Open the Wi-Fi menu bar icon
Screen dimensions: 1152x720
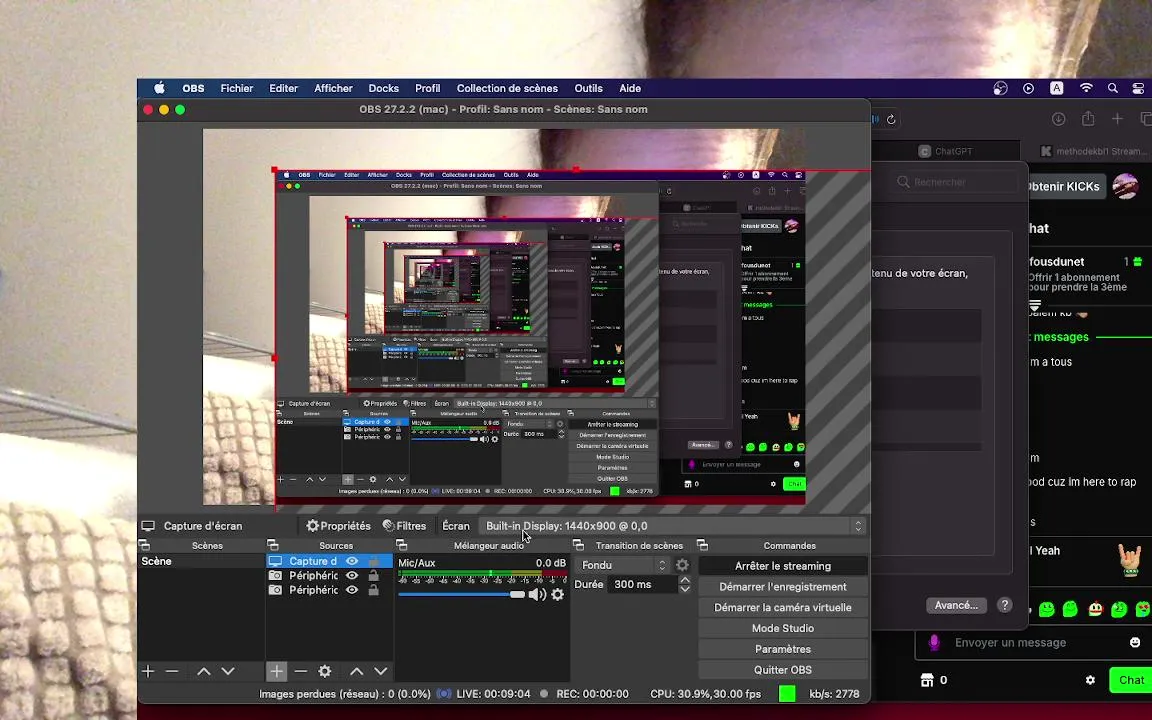point(1086,88)
